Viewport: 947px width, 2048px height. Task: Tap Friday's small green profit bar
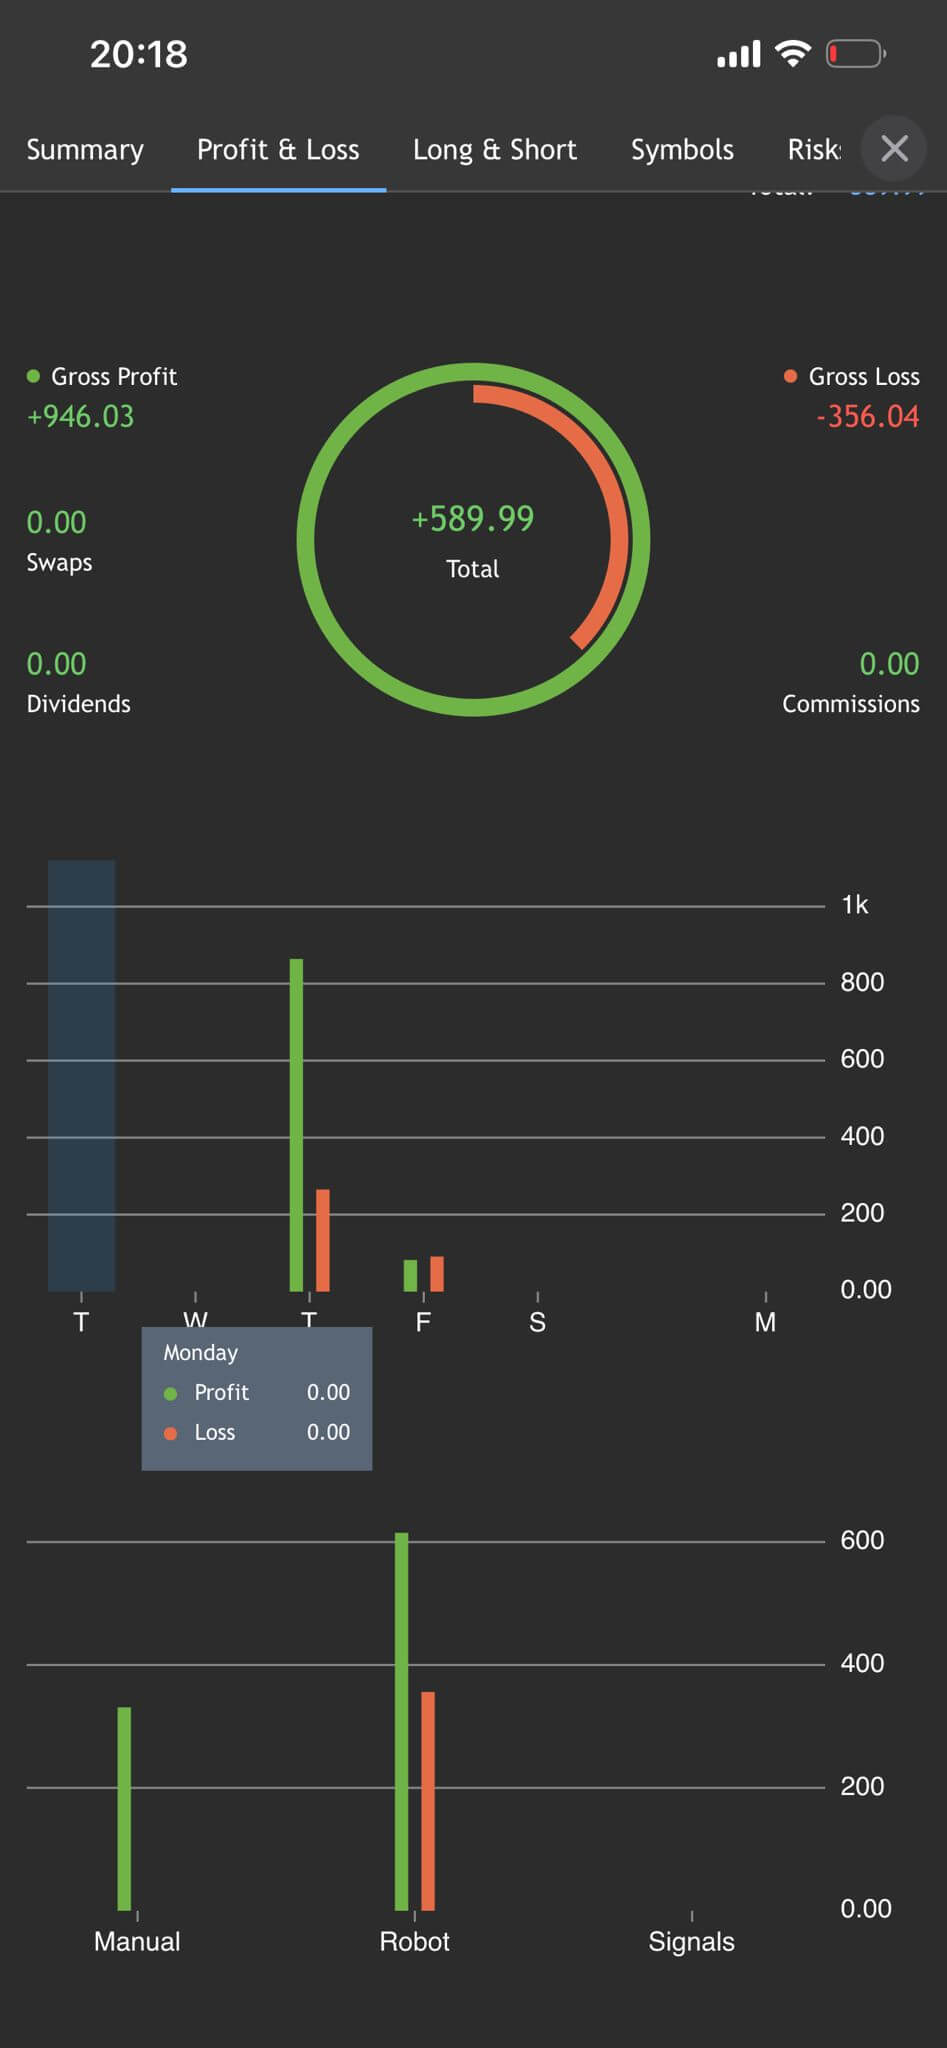click(410, 1275)
